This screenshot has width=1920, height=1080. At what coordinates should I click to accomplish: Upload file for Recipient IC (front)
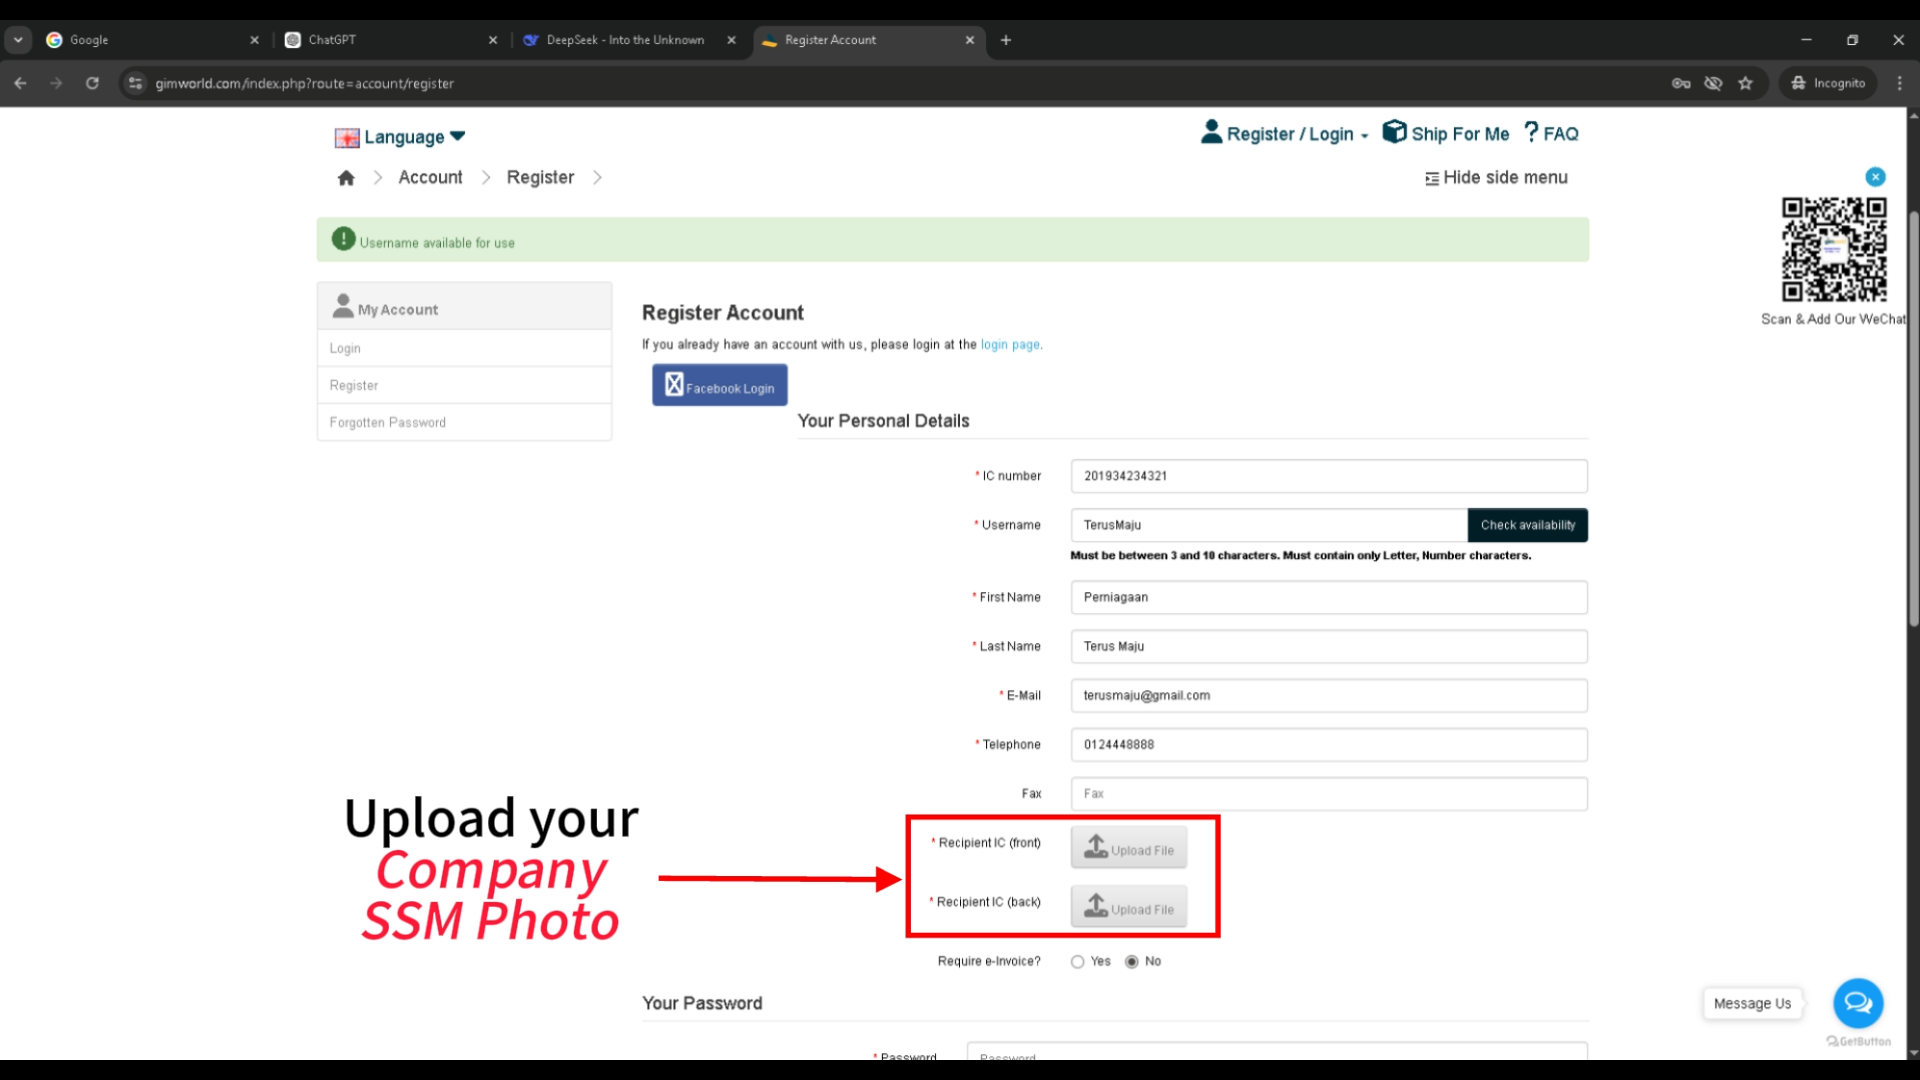coord(1128,849)
